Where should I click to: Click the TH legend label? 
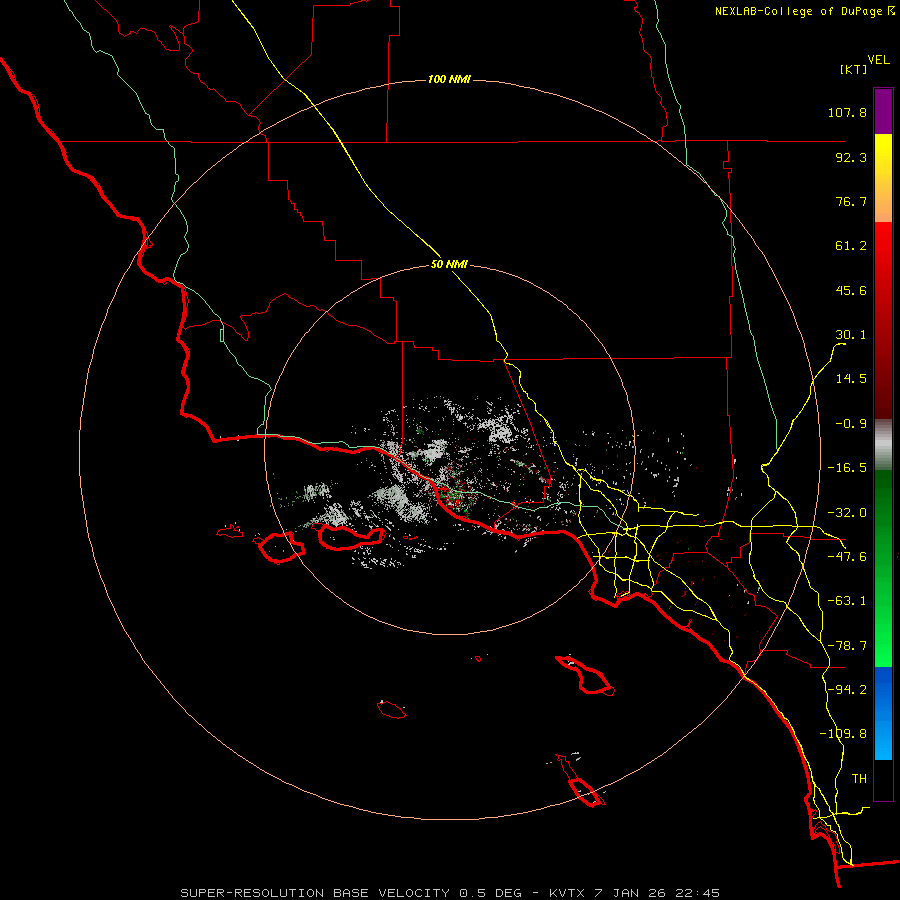(x=859, y=779)
